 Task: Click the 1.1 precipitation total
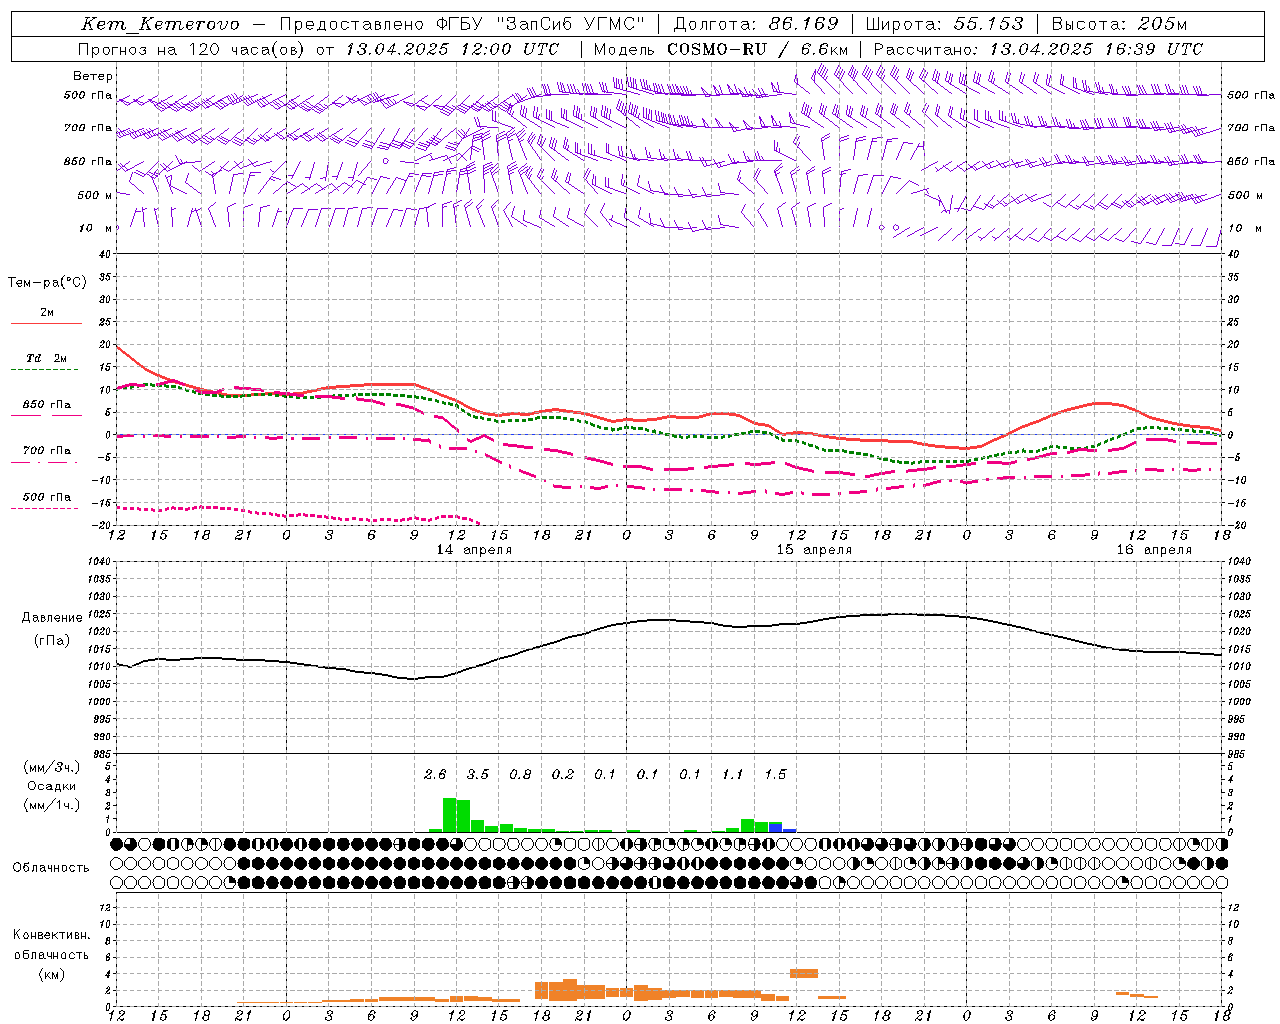(733, 774)
